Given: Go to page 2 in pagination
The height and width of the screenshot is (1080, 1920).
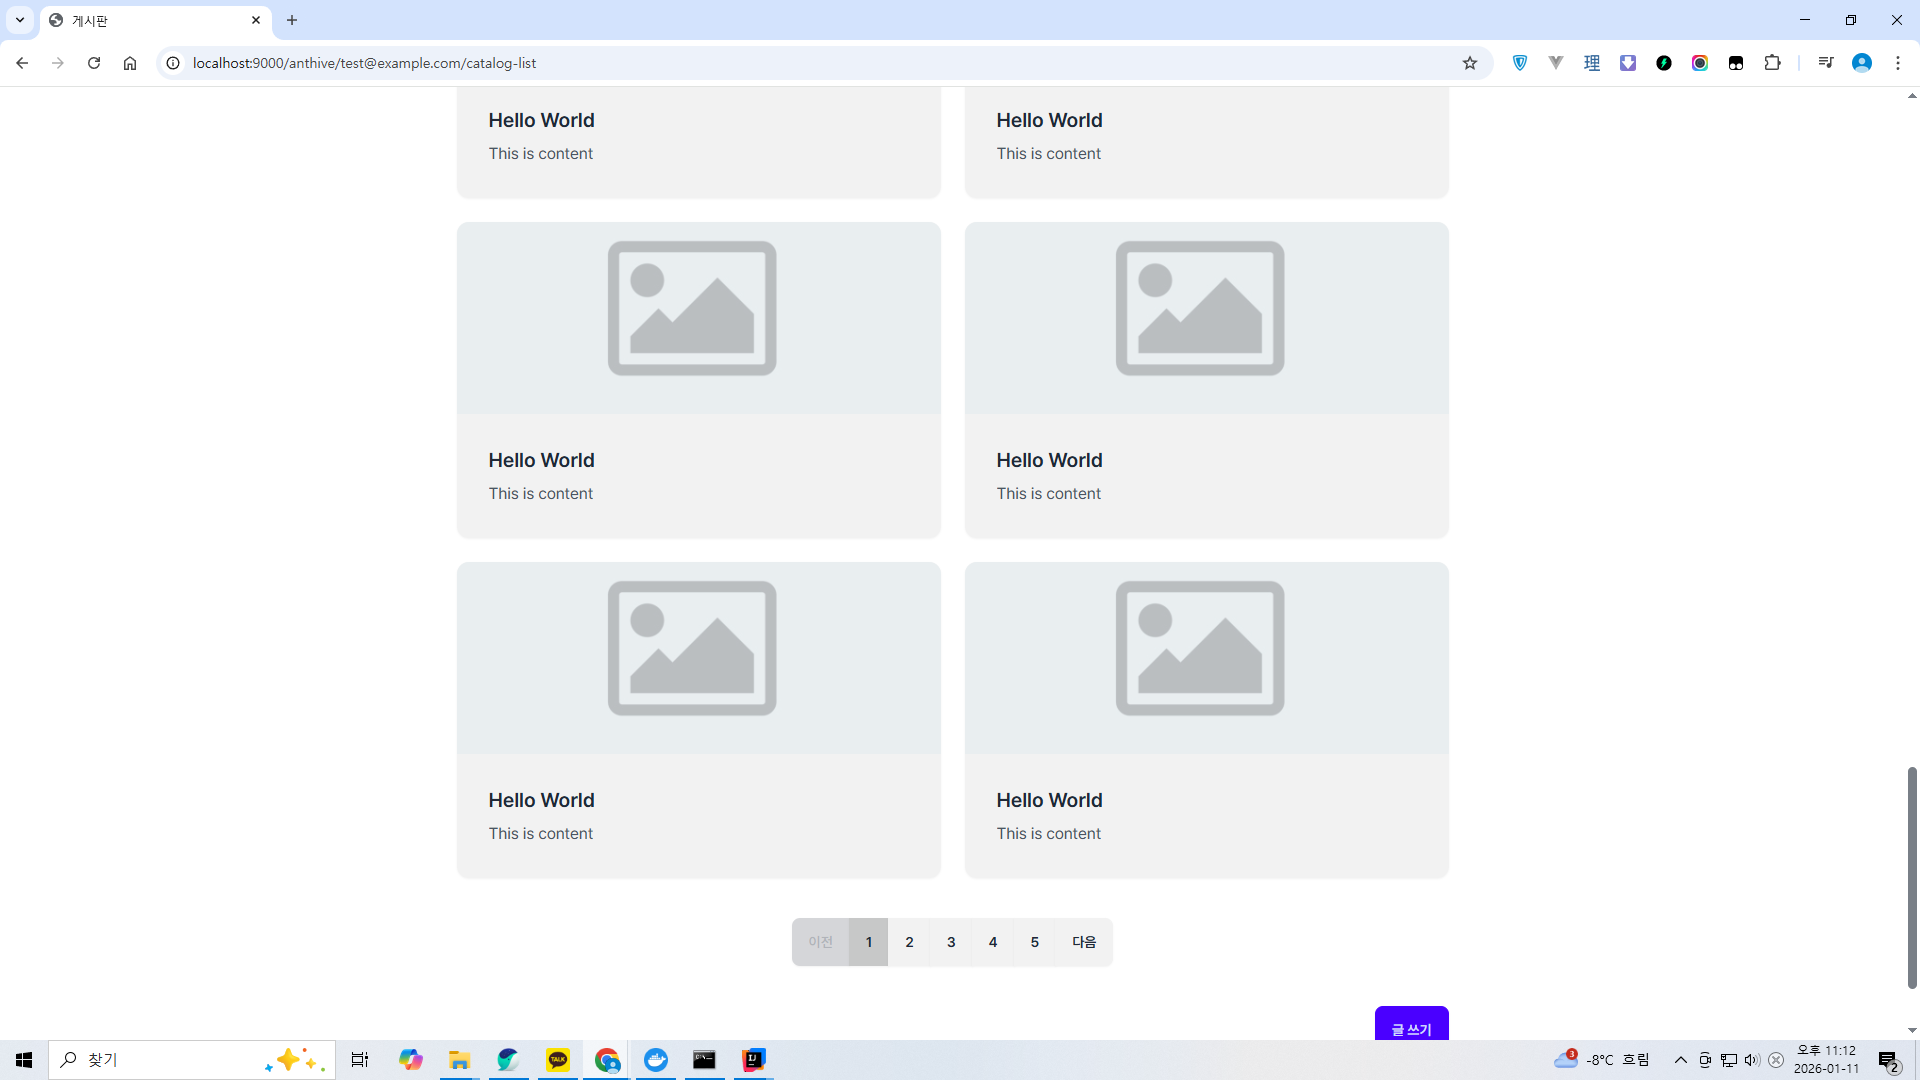Looking at the screenshot, I should (909, 942).
